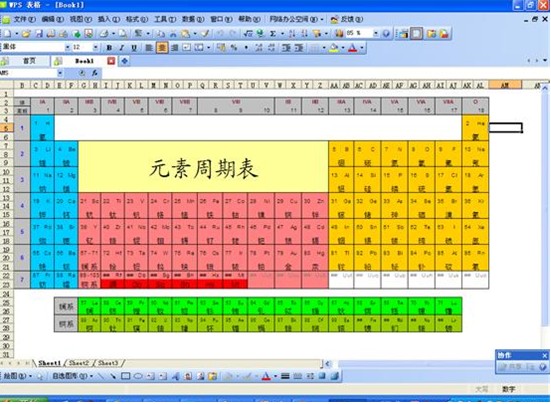
Task: Click the Line Style icon in drawing toolbar
Action: coord(285,377)
